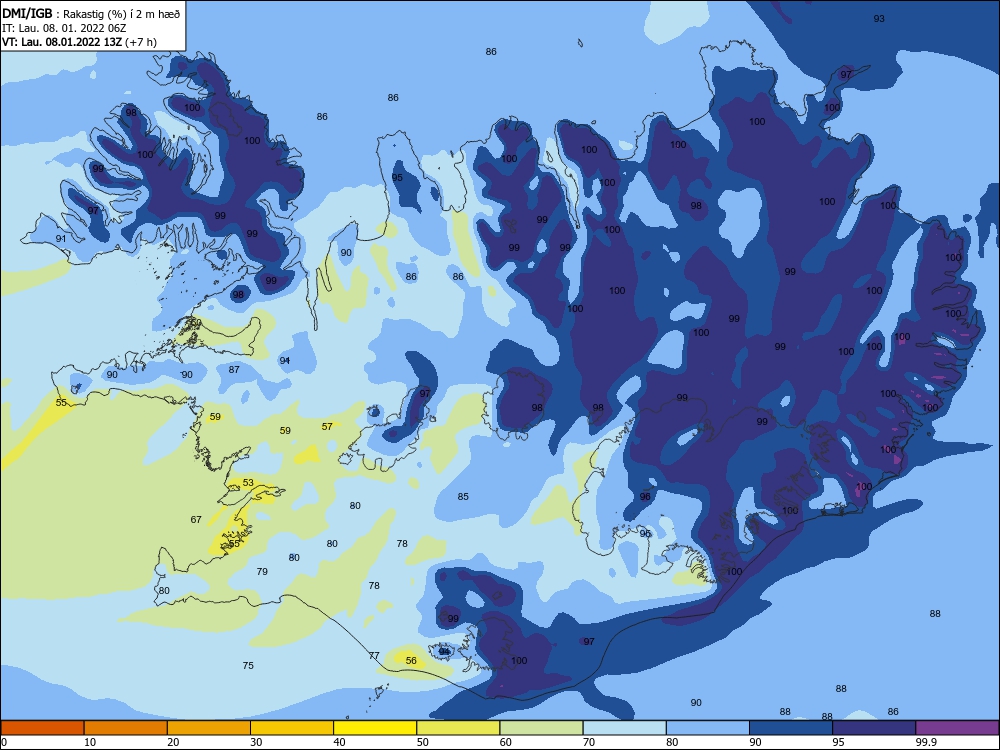The image size is (1000, 750).
Task: Select the '85' humidity value on the map
Action: click(x=463, y=497)
